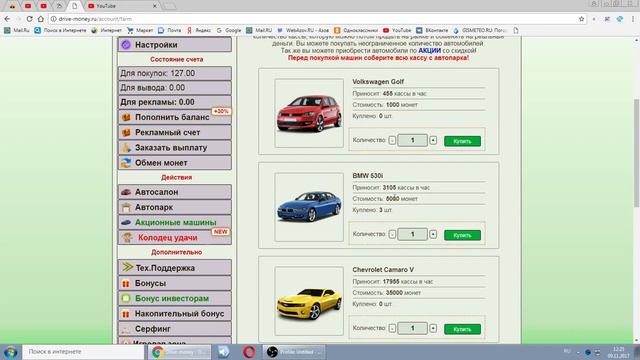Screen dimensions: 640x360
Task: Open Бонус инвесторам section
Action: [175, 298]
